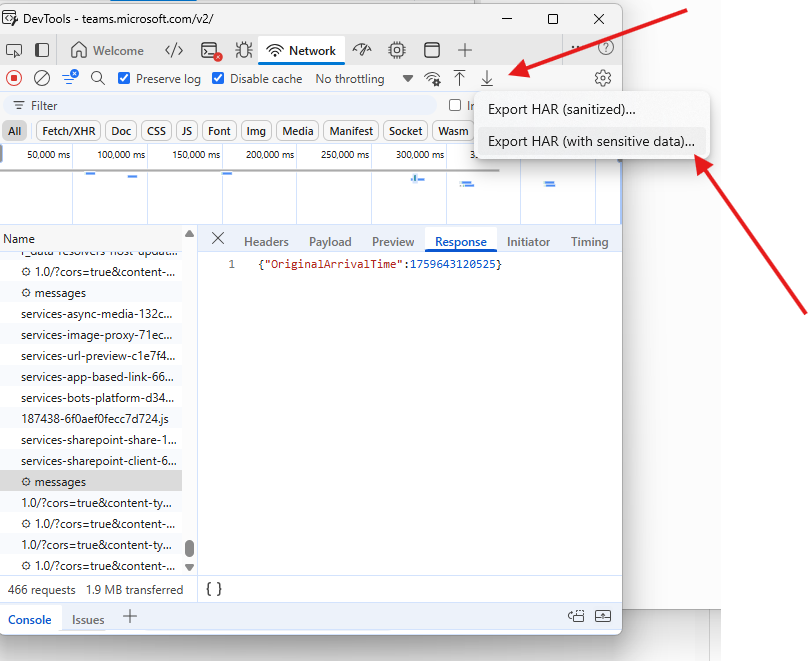Clear the network log

42,78
